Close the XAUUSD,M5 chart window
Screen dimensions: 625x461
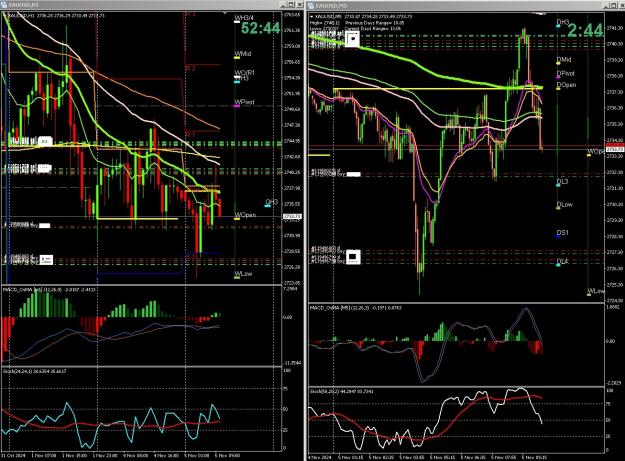click(x=621, y=5)
